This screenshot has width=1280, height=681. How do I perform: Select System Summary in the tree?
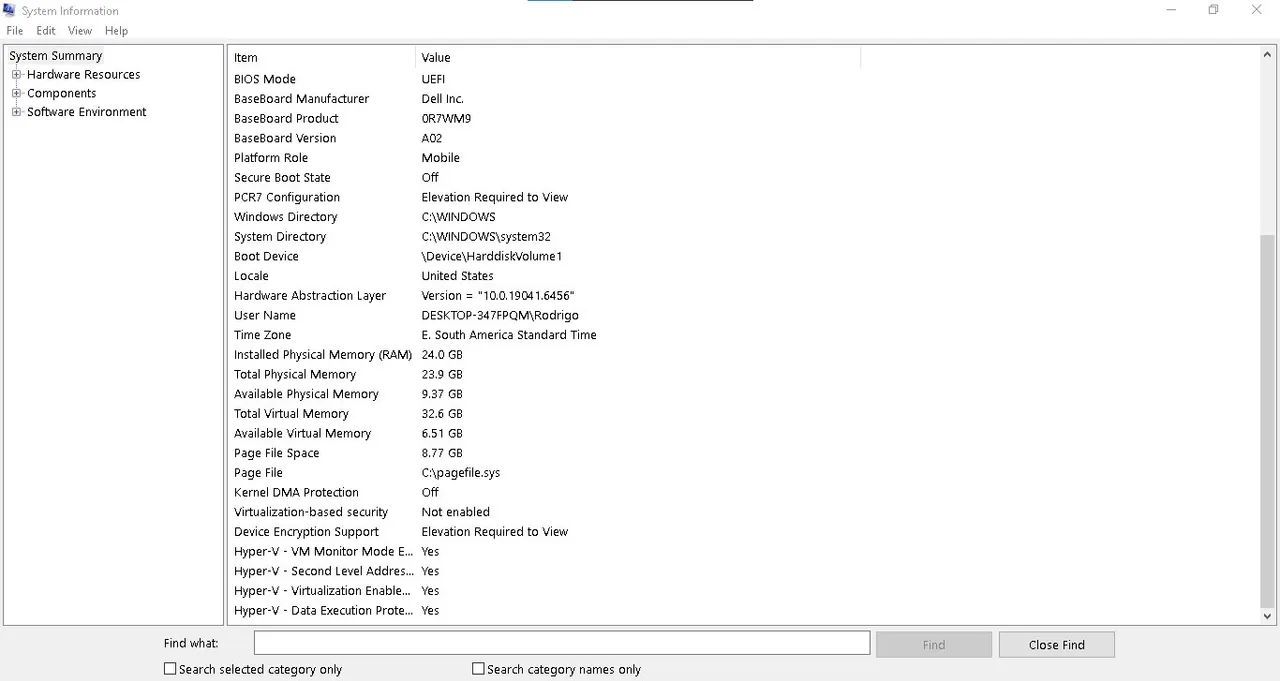pyautogui.click(x=56, y=56)
